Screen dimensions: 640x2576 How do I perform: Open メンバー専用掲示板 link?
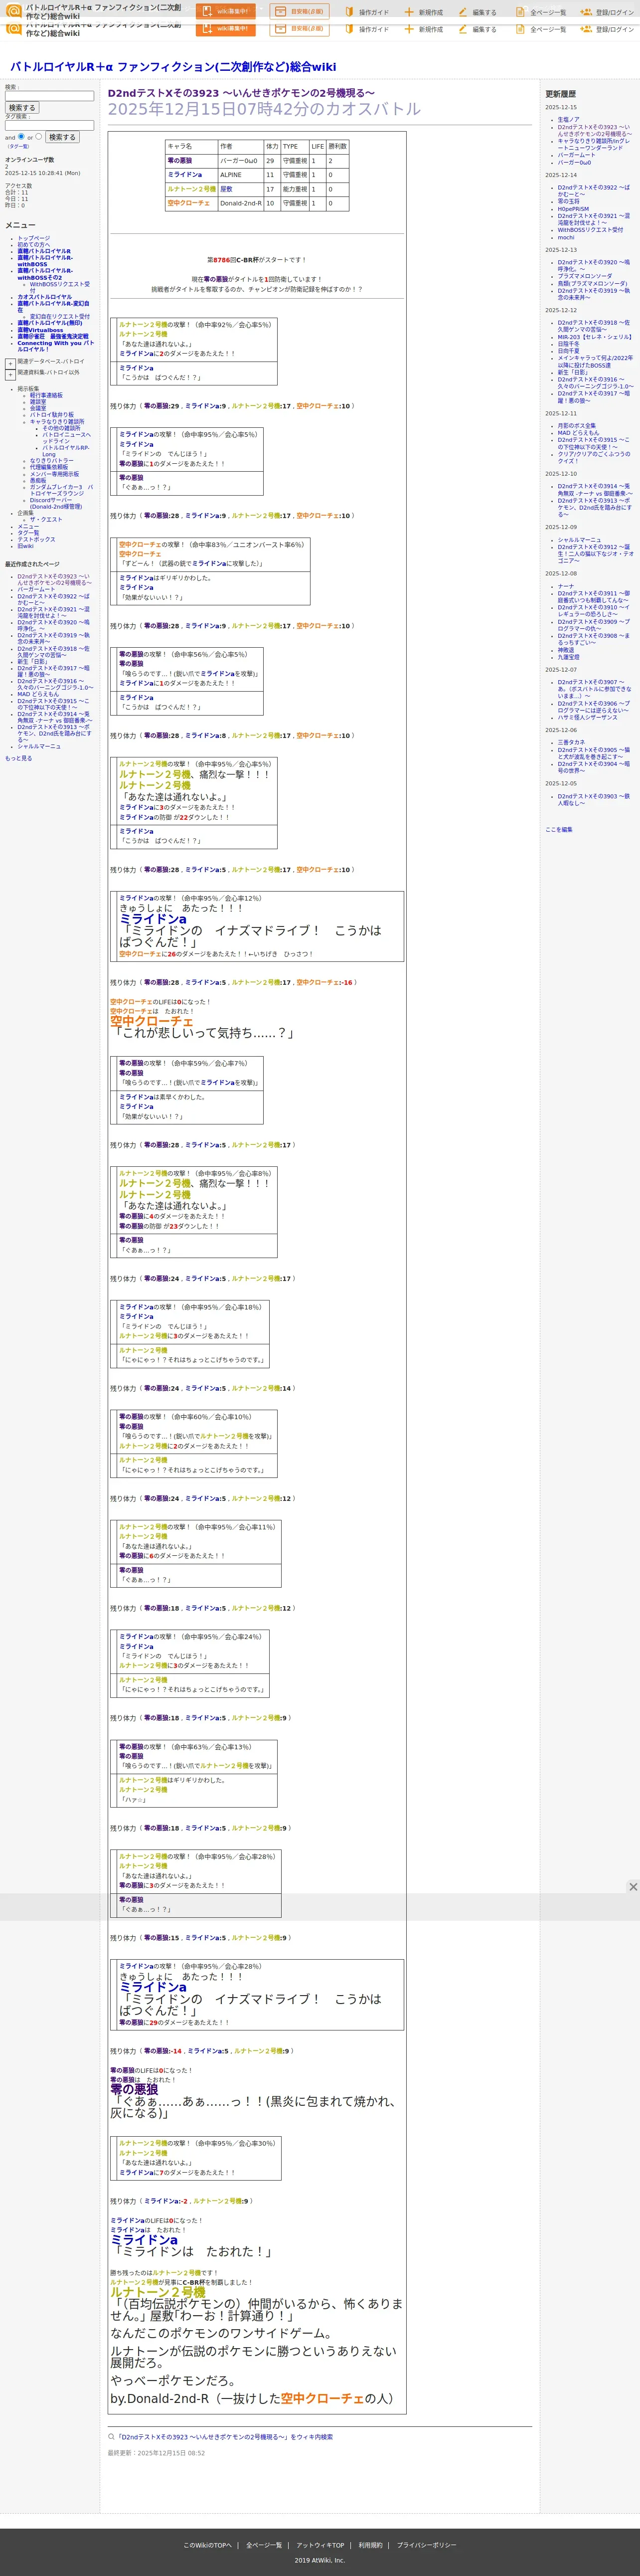coord(54,474)
